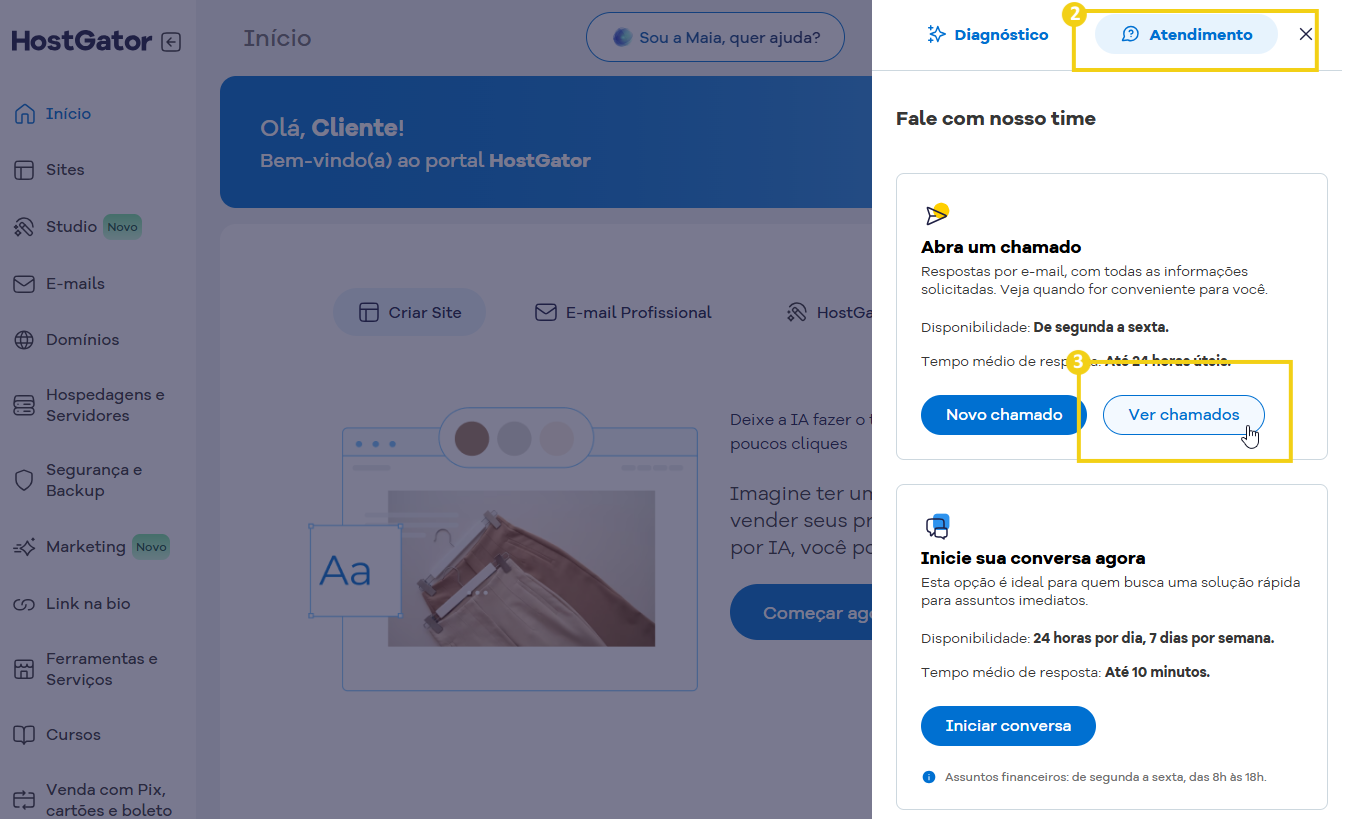This screenshot has height=819, width=1346.
Task: Open the Início home icon in sidebar
Action: click(x=25, y=114)
